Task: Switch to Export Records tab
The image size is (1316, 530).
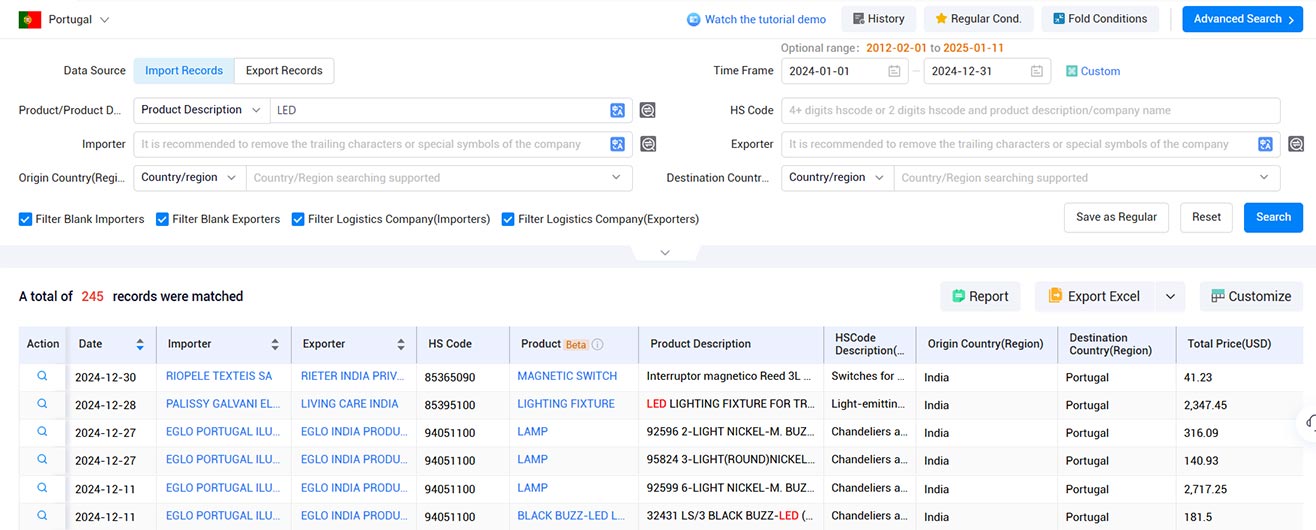Action: coord(284,71)
